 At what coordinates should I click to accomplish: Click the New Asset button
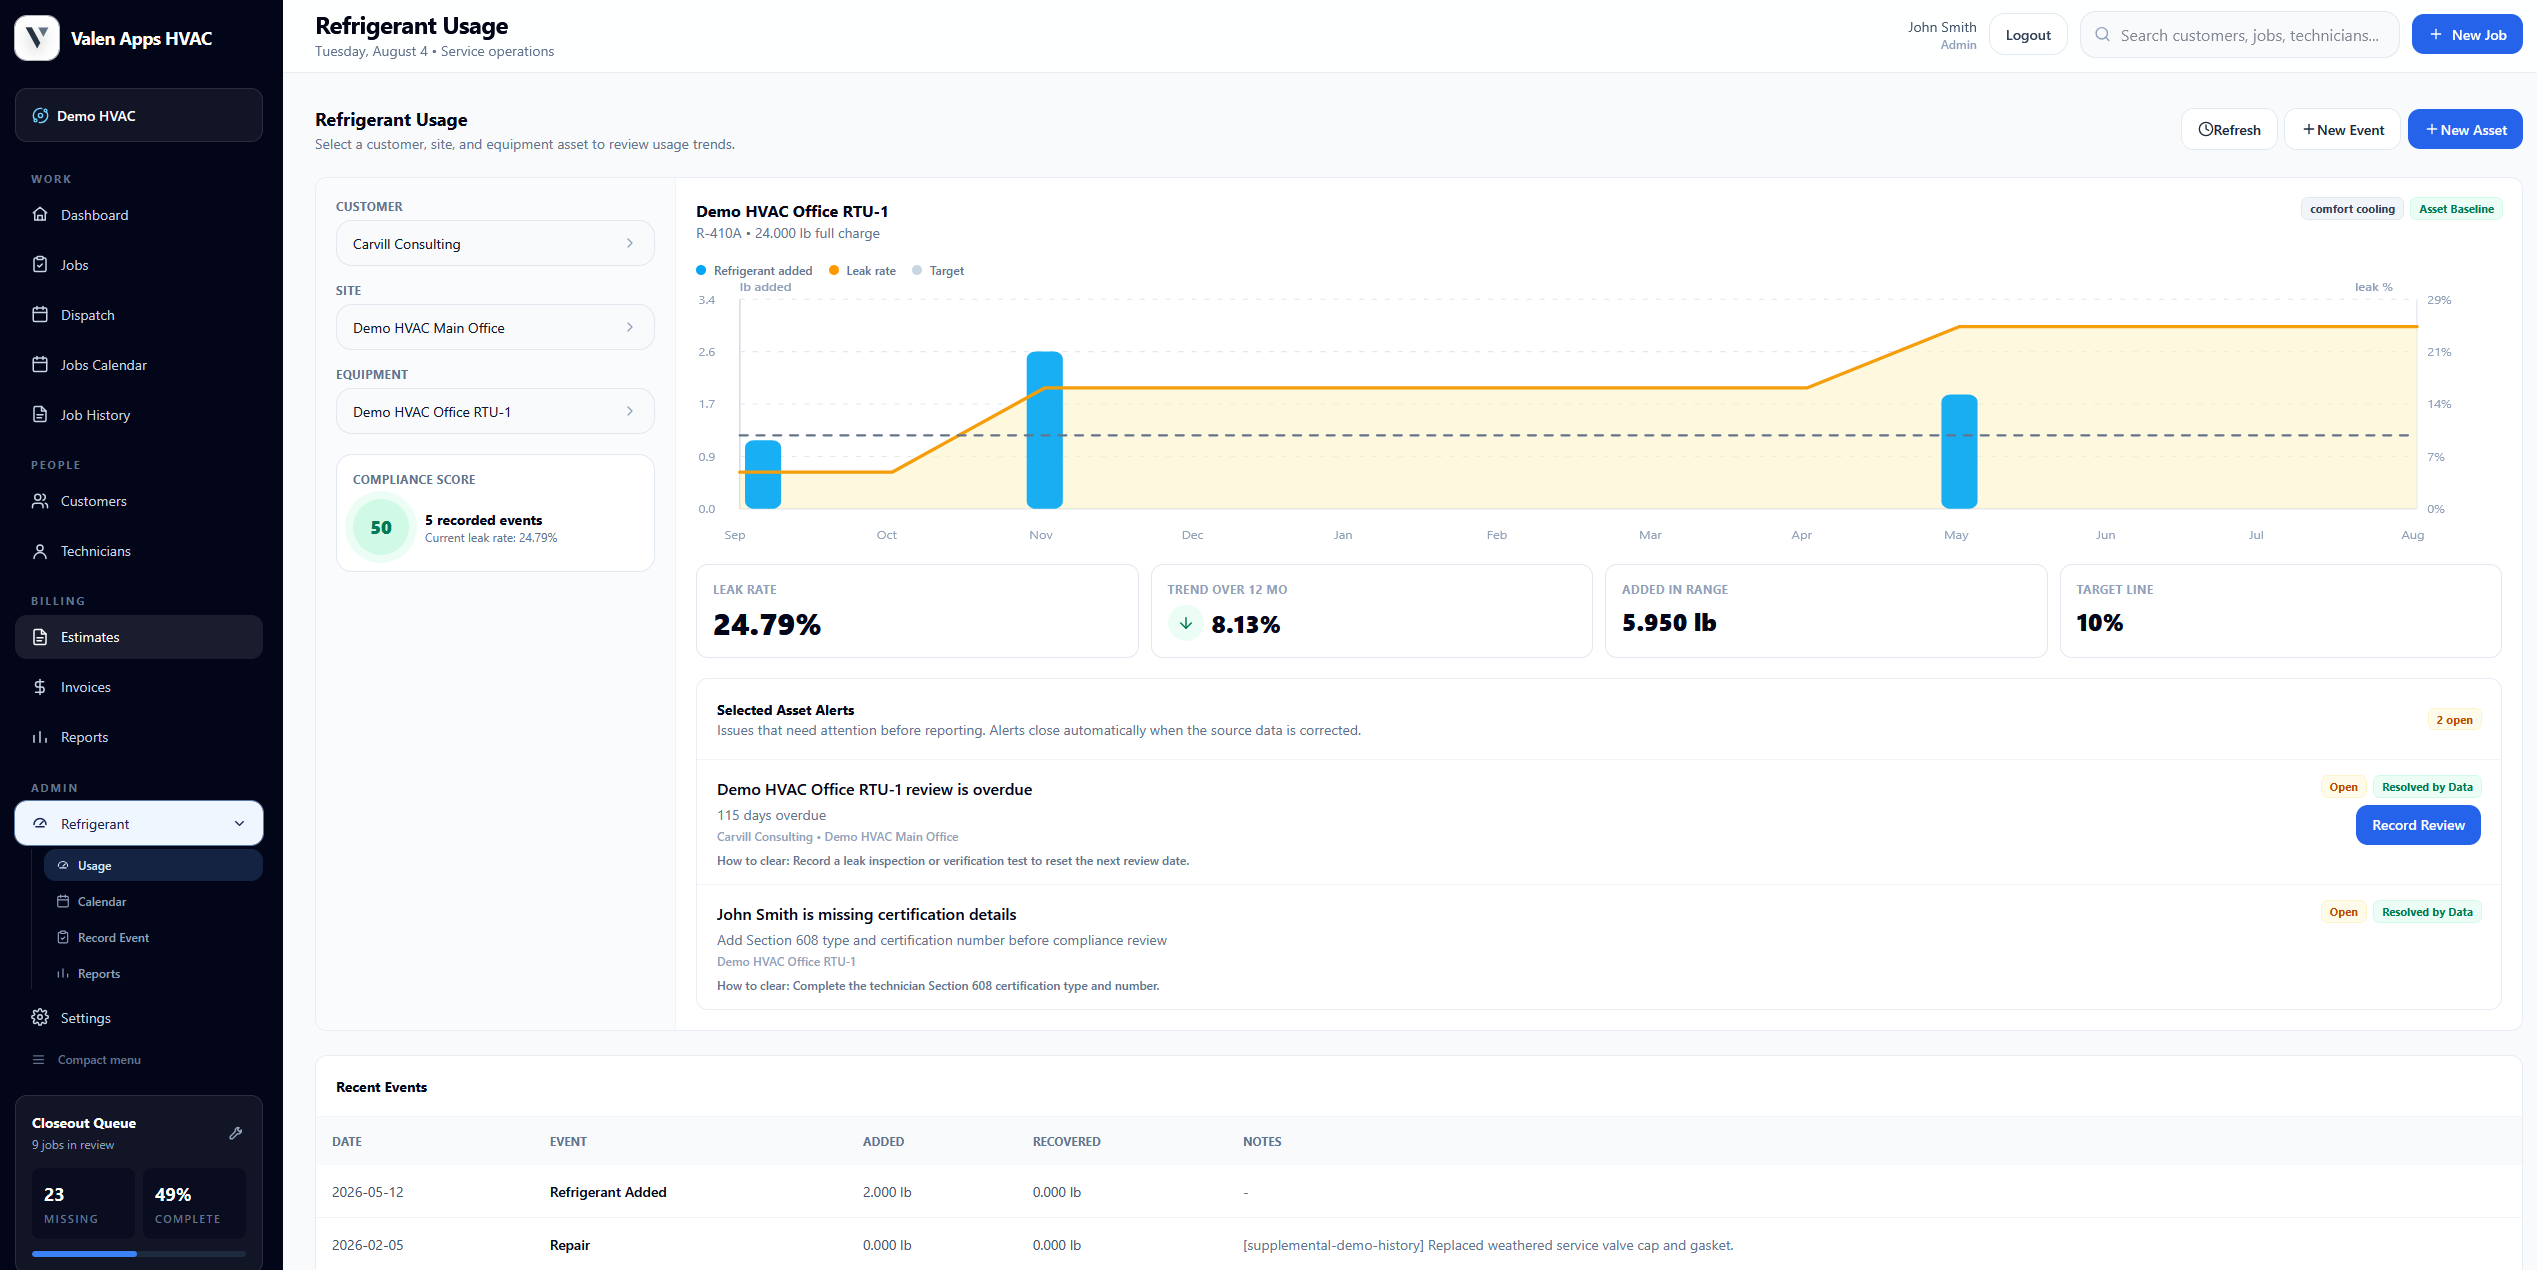(x=2465, y=129)
